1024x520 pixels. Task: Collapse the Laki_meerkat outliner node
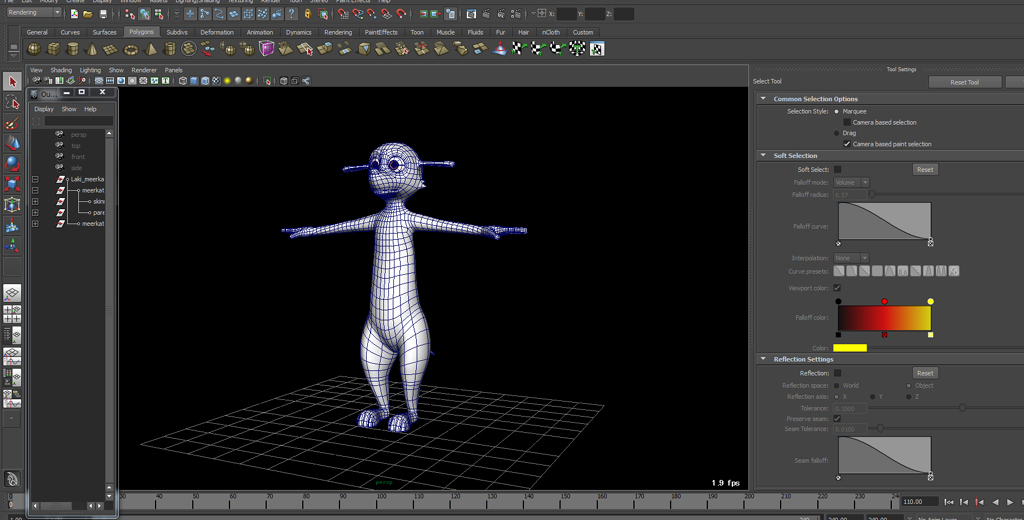pyautogui.click(x=35, y=180)
